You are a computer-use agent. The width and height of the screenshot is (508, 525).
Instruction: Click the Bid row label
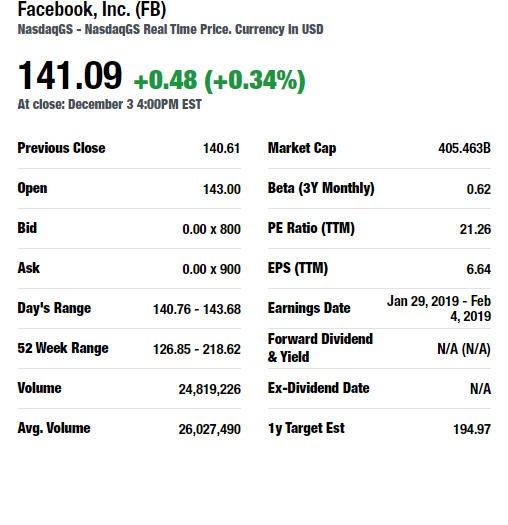(27, 228)
